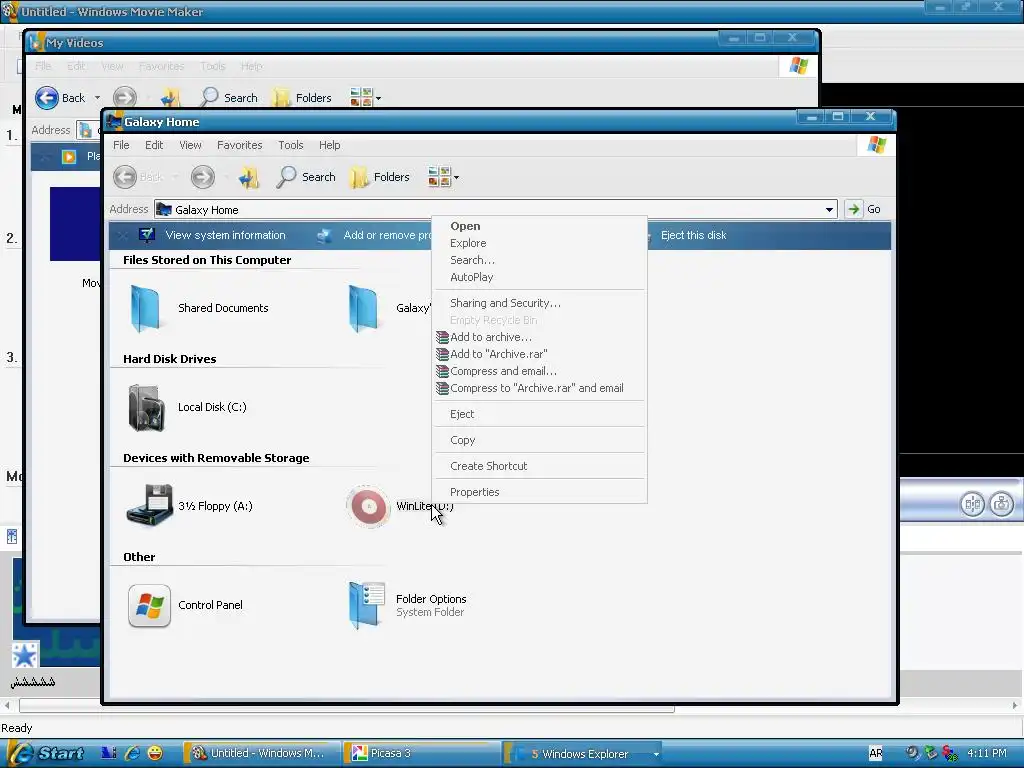Open the Control Panel icon
Image resolution: width=1024 pixels, height=768 pixels.
(x=150, y=605)
